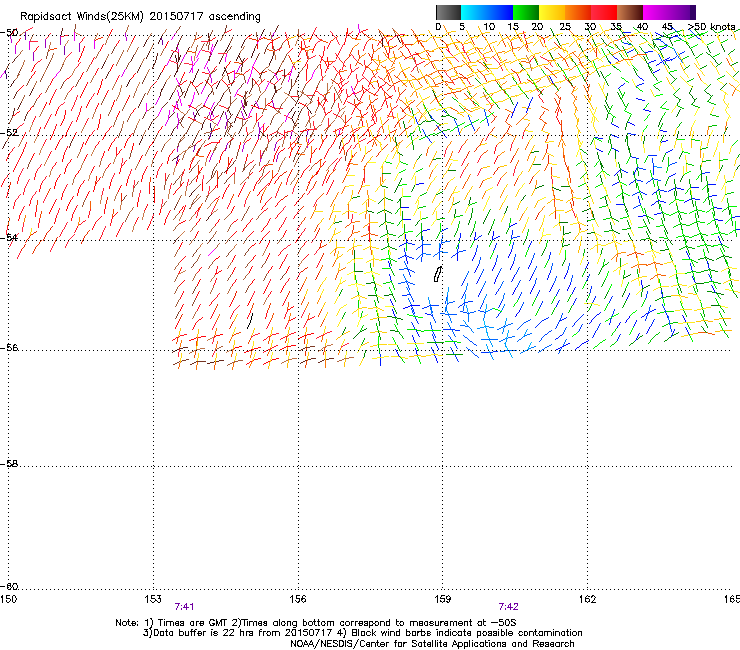Click the magenta-purple 40–50 knots legend segment

tap(669, 12)
